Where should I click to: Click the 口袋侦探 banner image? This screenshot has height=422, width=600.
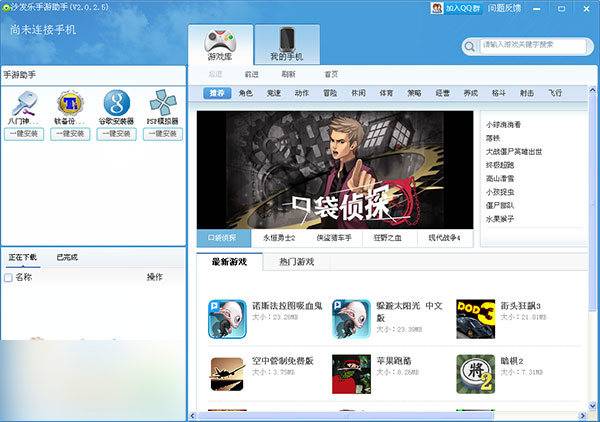[x=335, y=170]
